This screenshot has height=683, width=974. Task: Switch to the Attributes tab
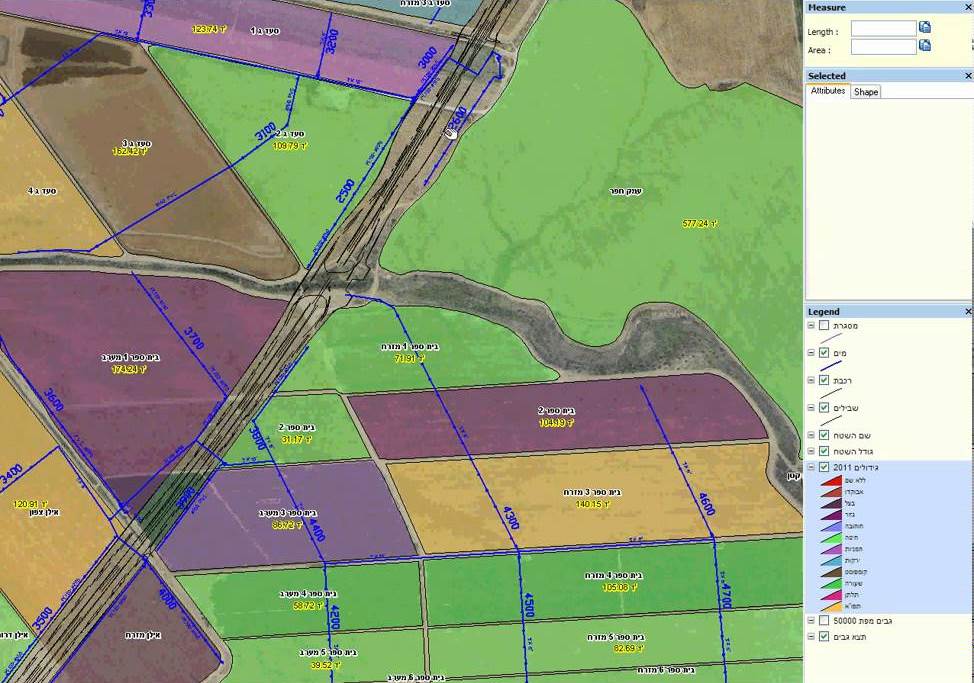pyautogui.click(x=828, y=91)
